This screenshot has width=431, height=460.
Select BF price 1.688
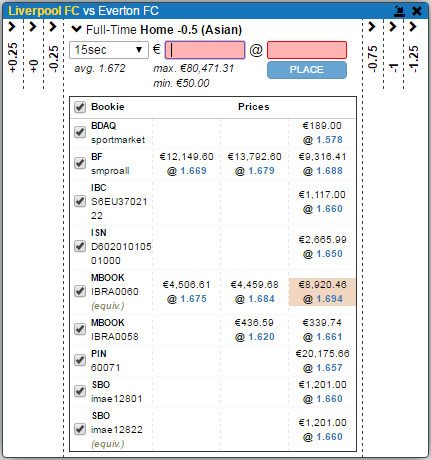pos(329,171)
